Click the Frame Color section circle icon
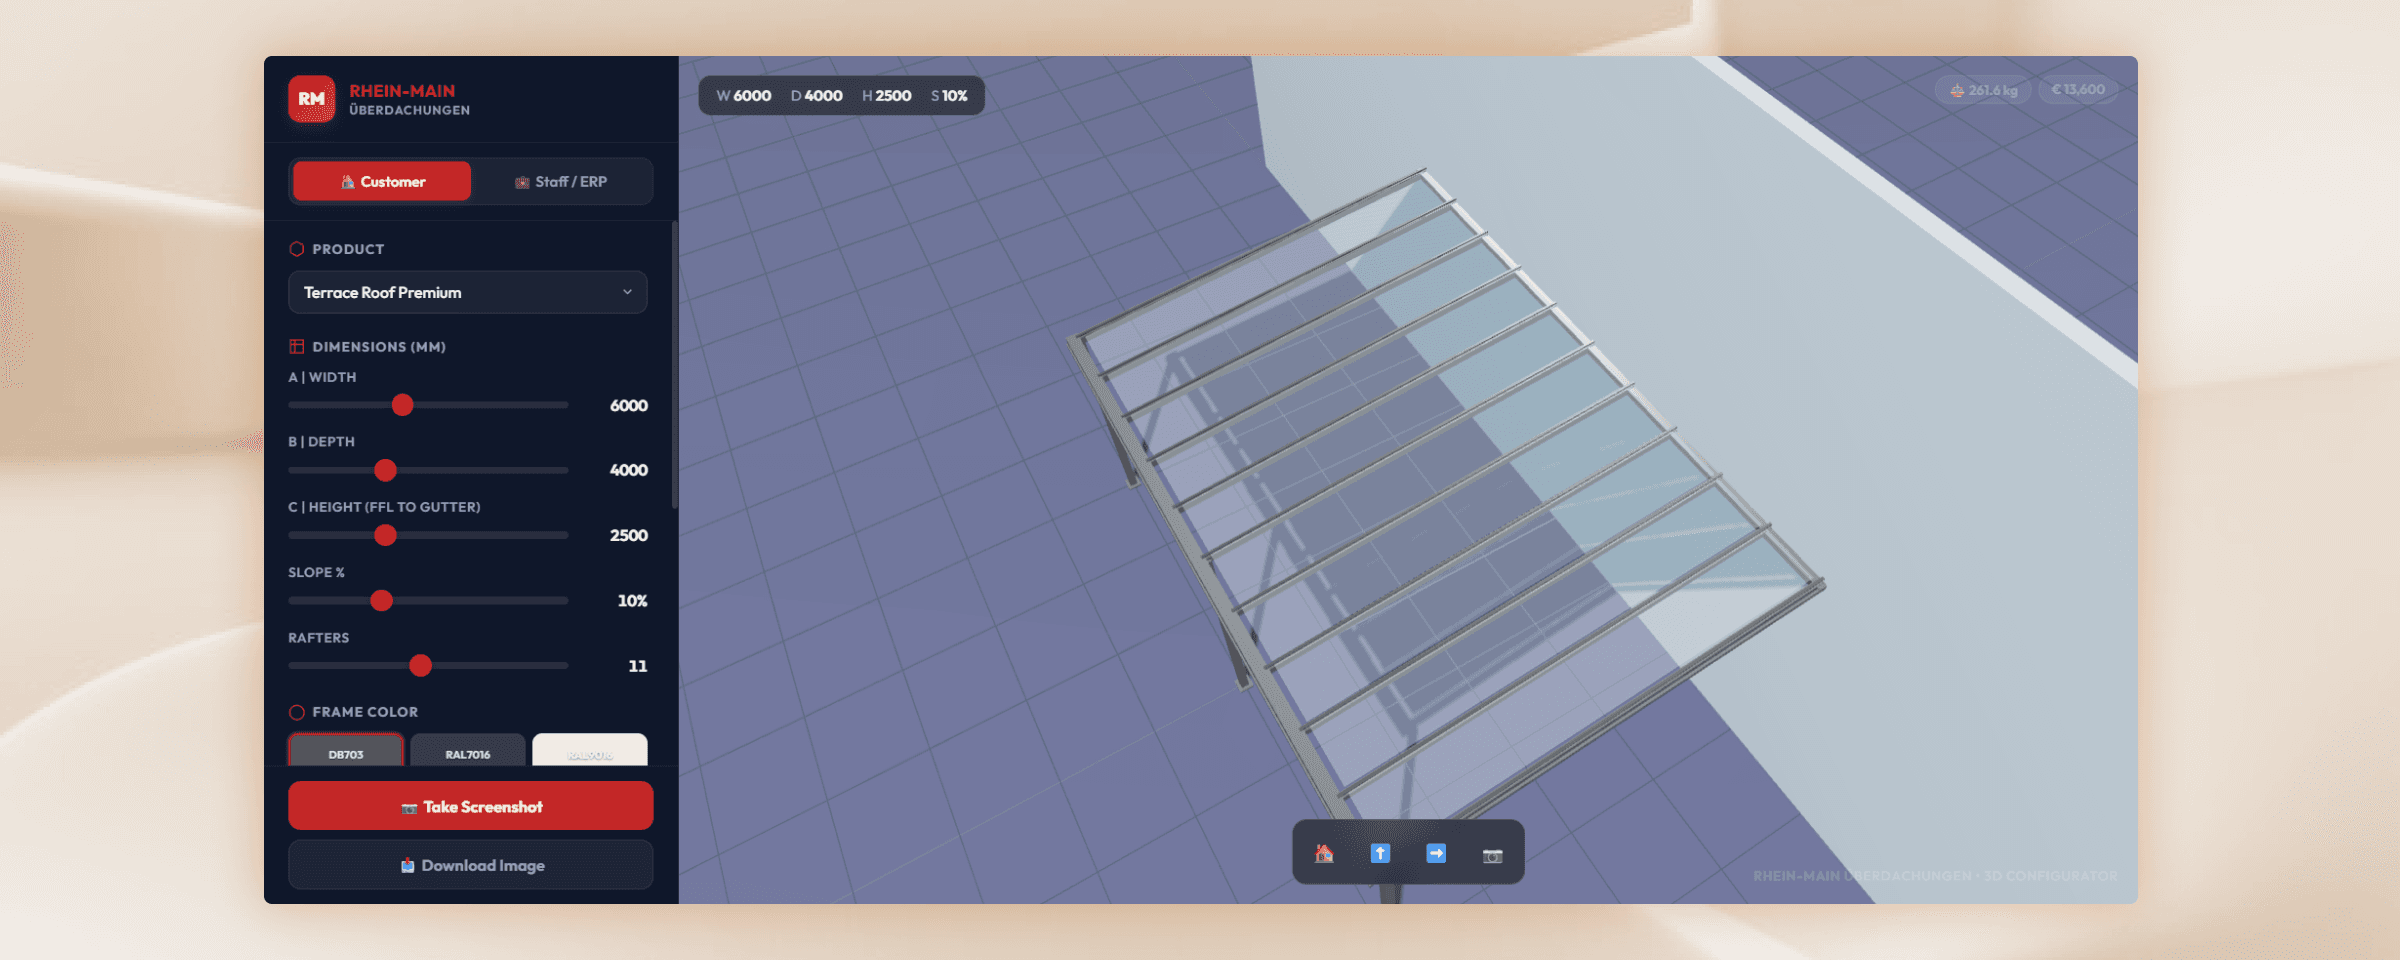2400x960 pixels. 296,712
